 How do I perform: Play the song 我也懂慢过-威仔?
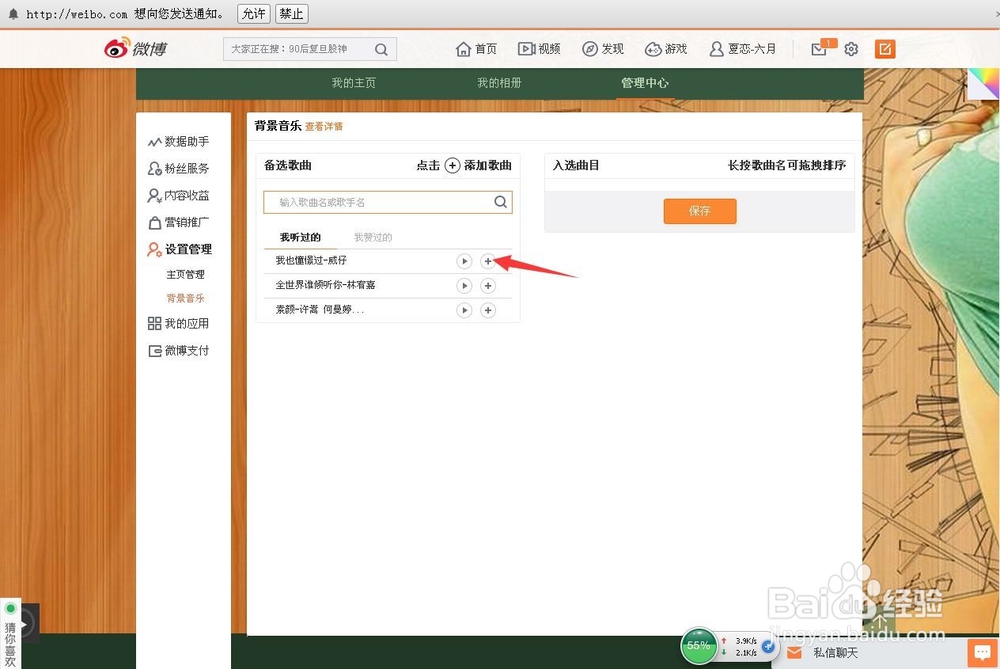pos(464,261)
